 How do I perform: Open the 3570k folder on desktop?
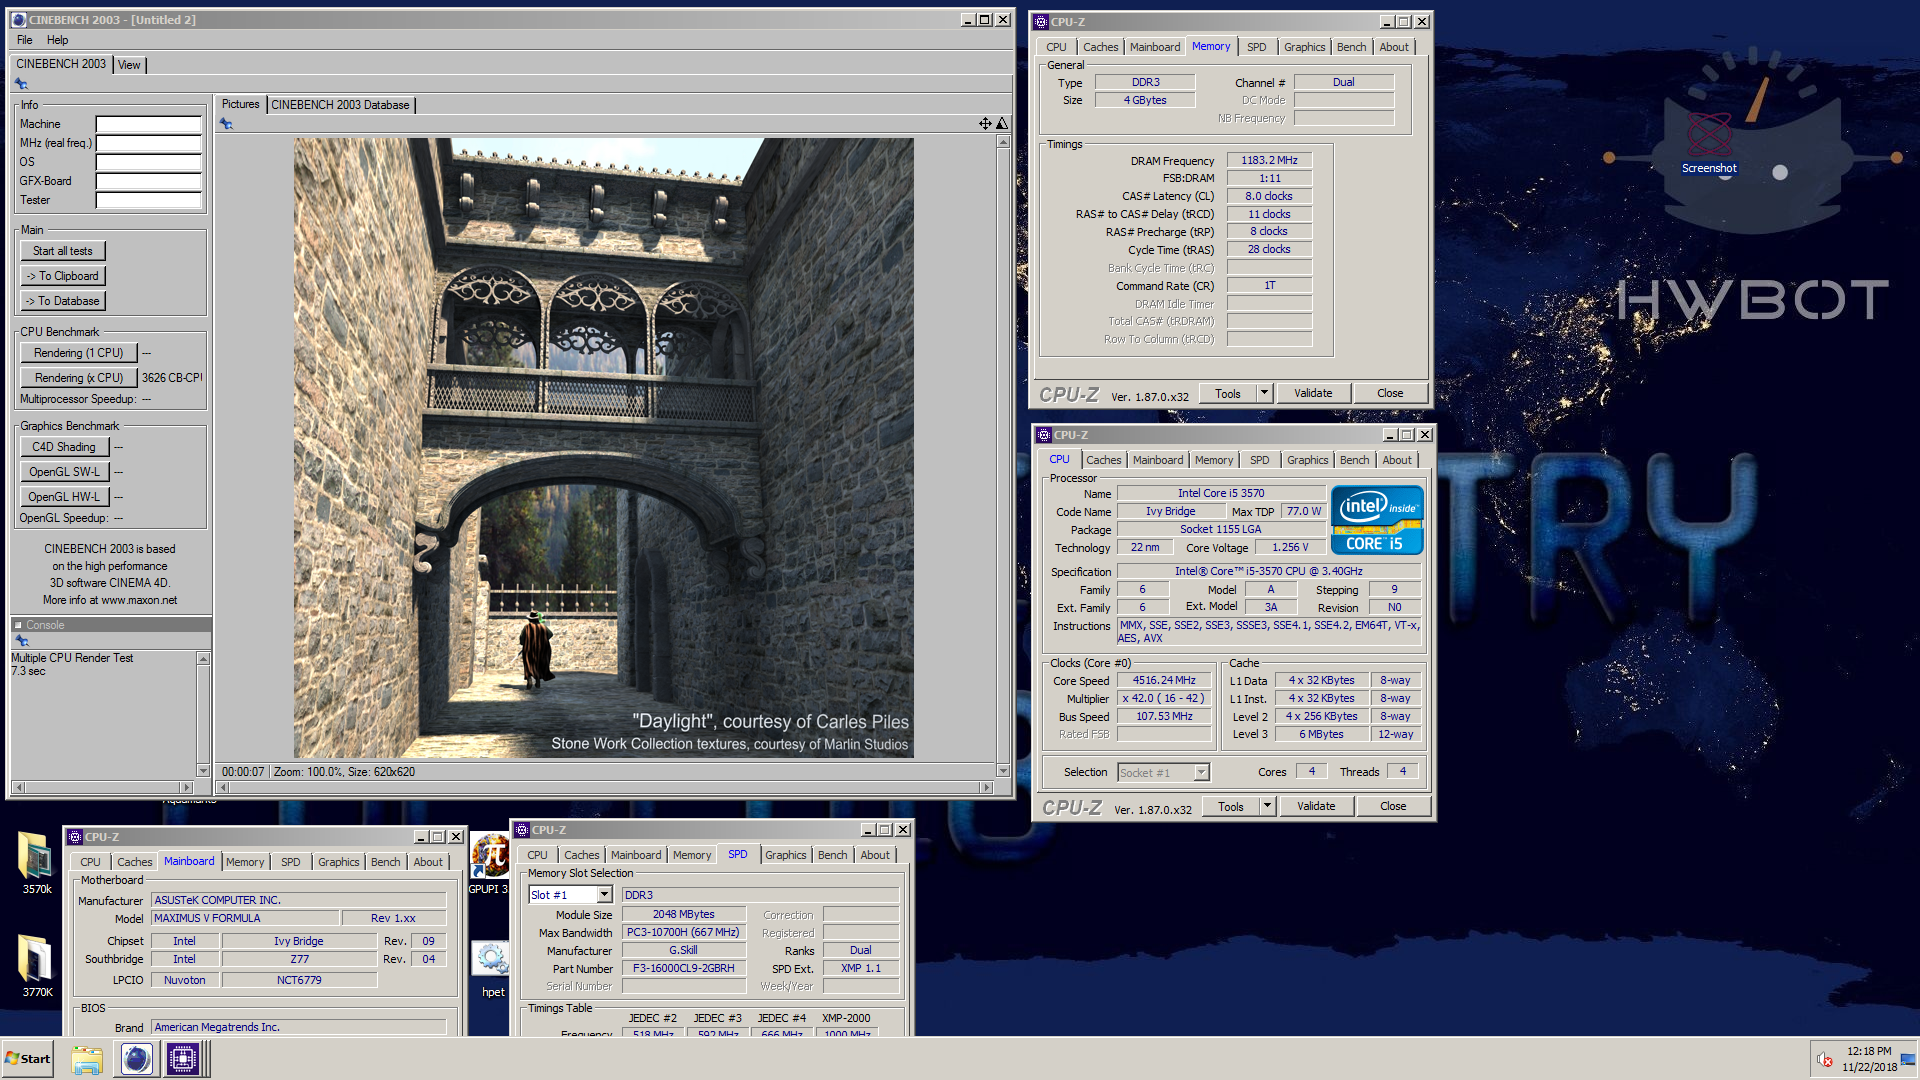36,861
